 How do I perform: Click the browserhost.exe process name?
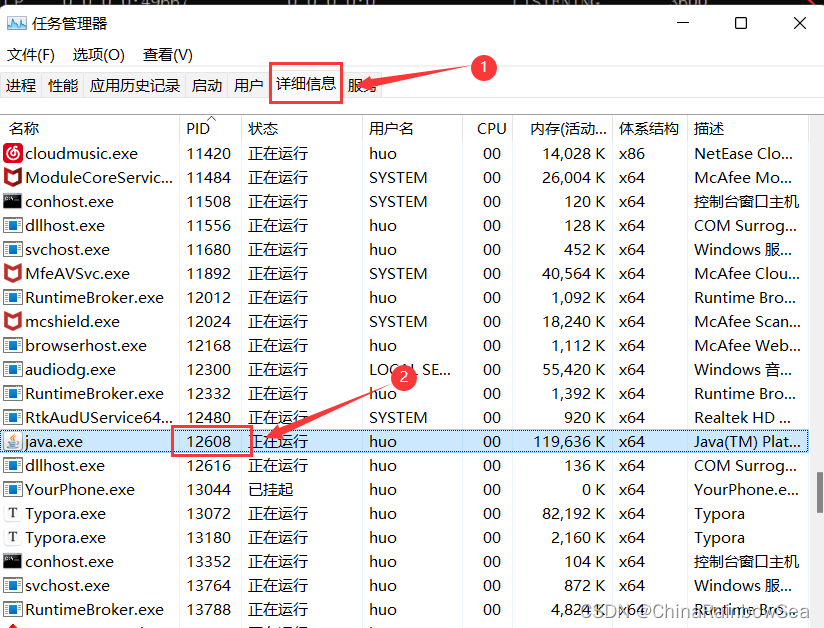tap(86, 345)
